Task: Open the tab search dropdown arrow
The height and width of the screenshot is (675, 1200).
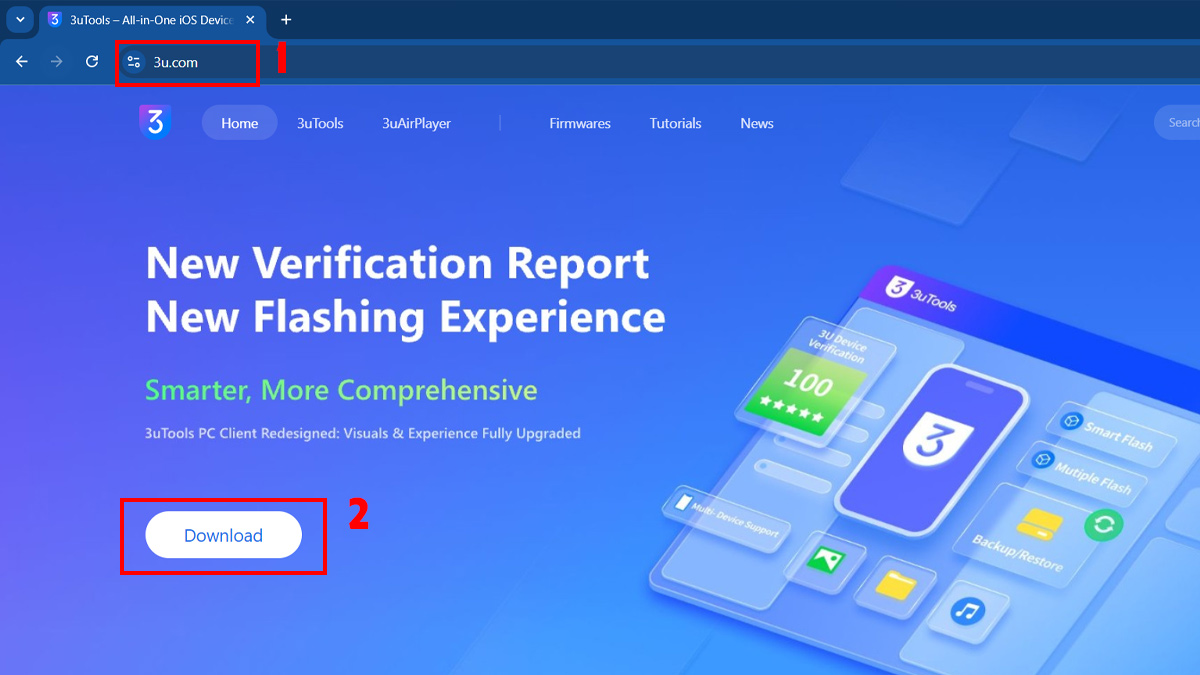Action: [x=19, y=20]
